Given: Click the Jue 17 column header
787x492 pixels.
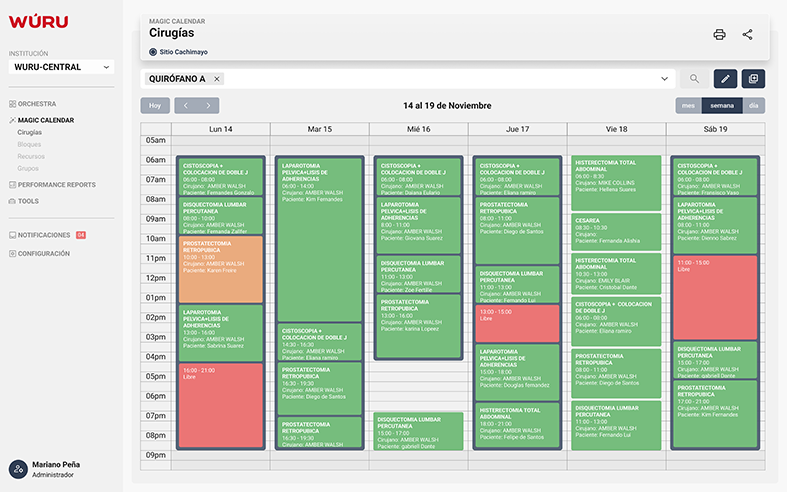Looking at the screenshot, I should click(517, 129).
